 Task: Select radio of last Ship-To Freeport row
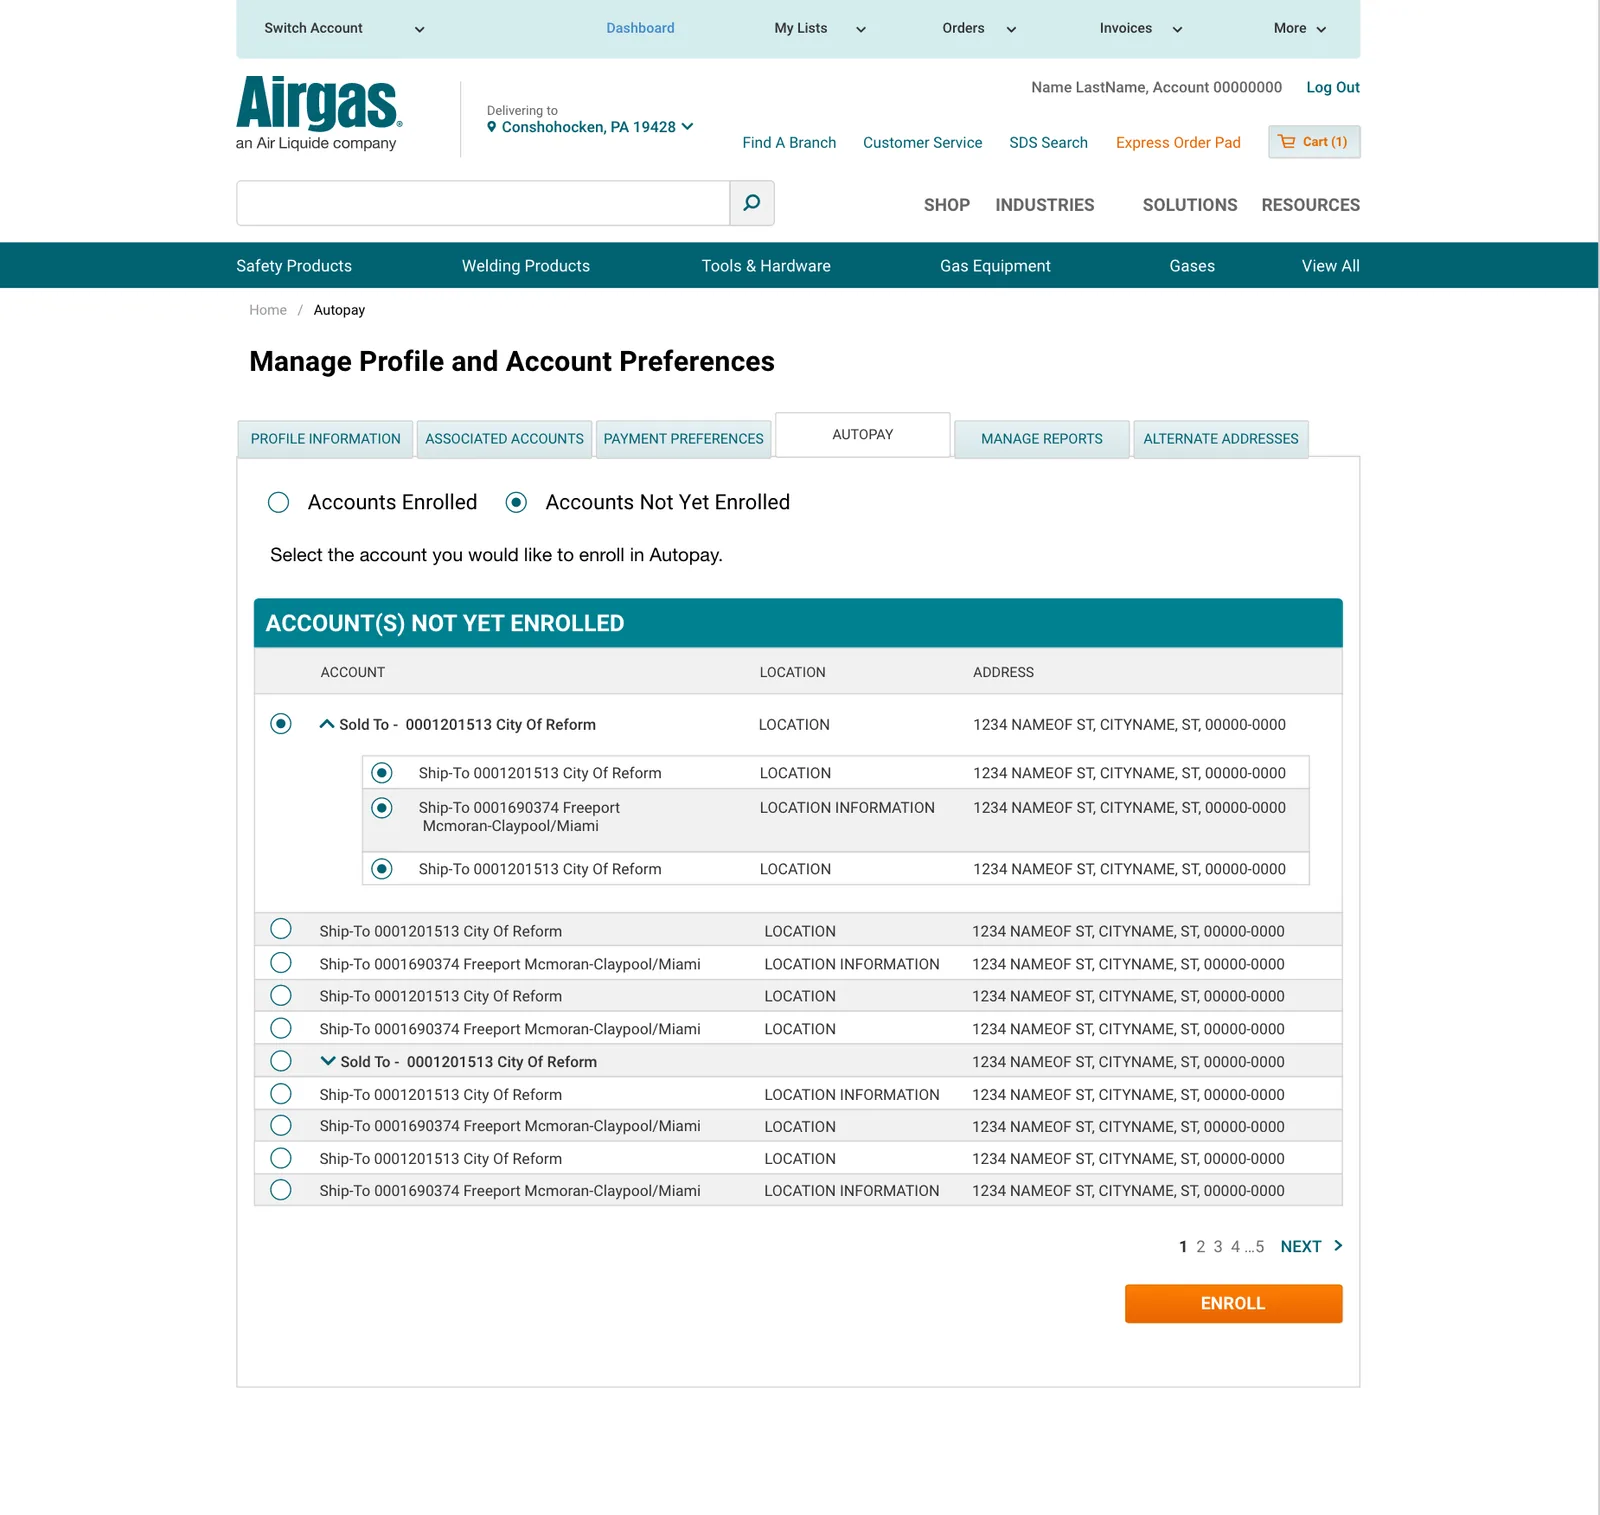(281, 1190)
